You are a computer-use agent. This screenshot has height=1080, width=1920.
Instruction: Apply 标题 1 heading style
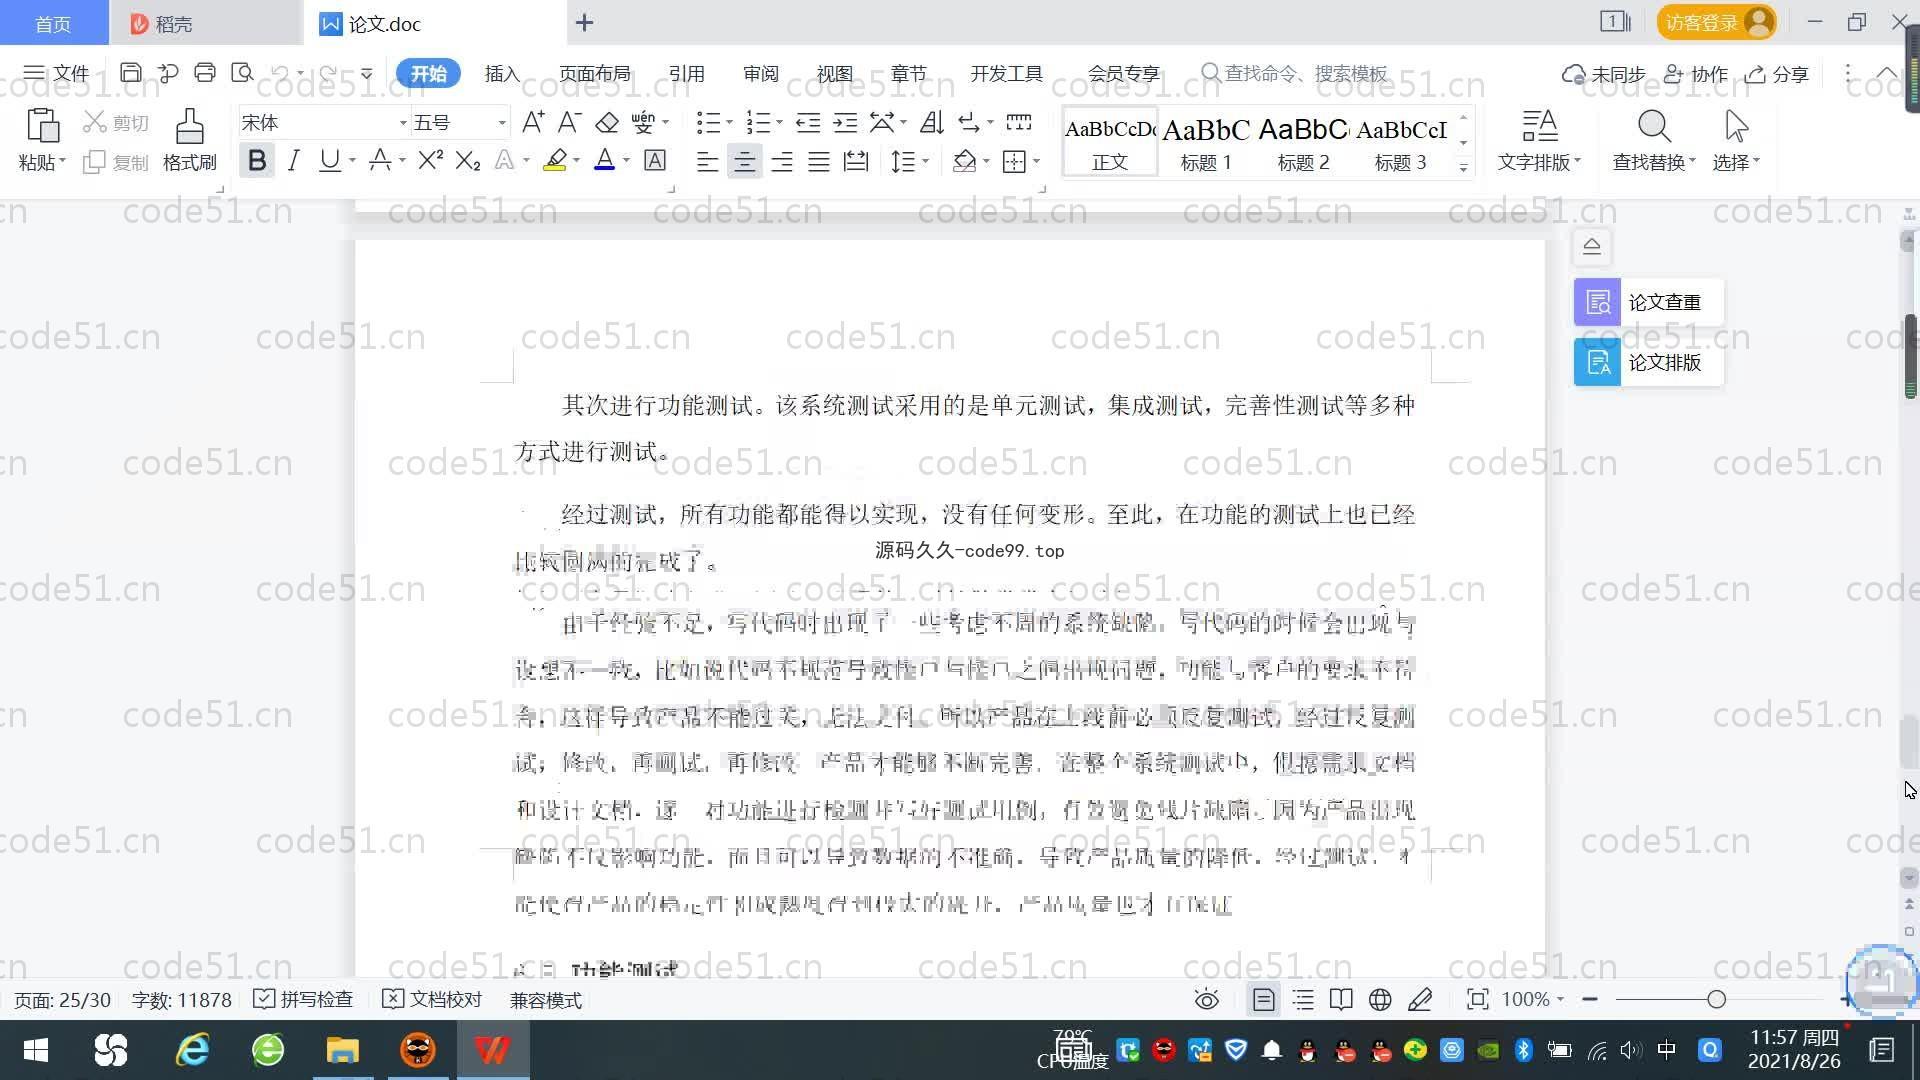(x=1206, y=143)
